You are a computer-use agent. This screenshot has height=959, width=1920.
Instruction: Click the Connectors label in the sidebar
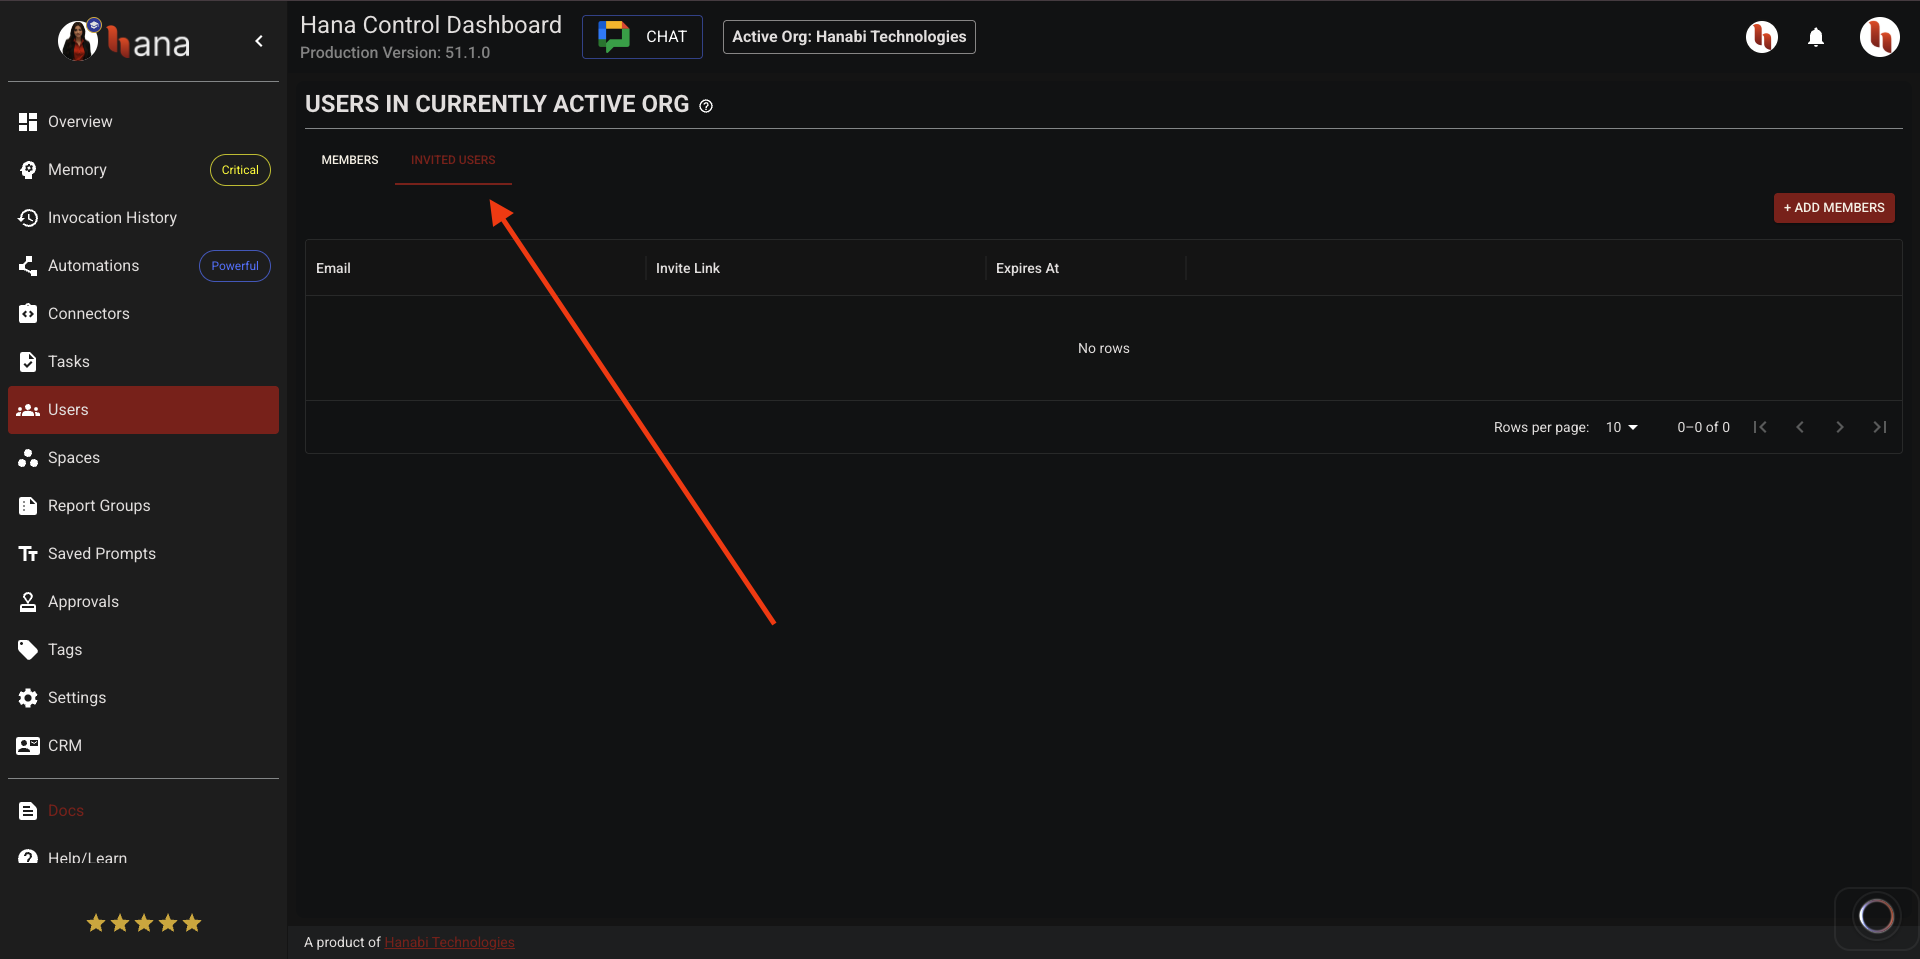pyautogui.click(x=89, y=314)
